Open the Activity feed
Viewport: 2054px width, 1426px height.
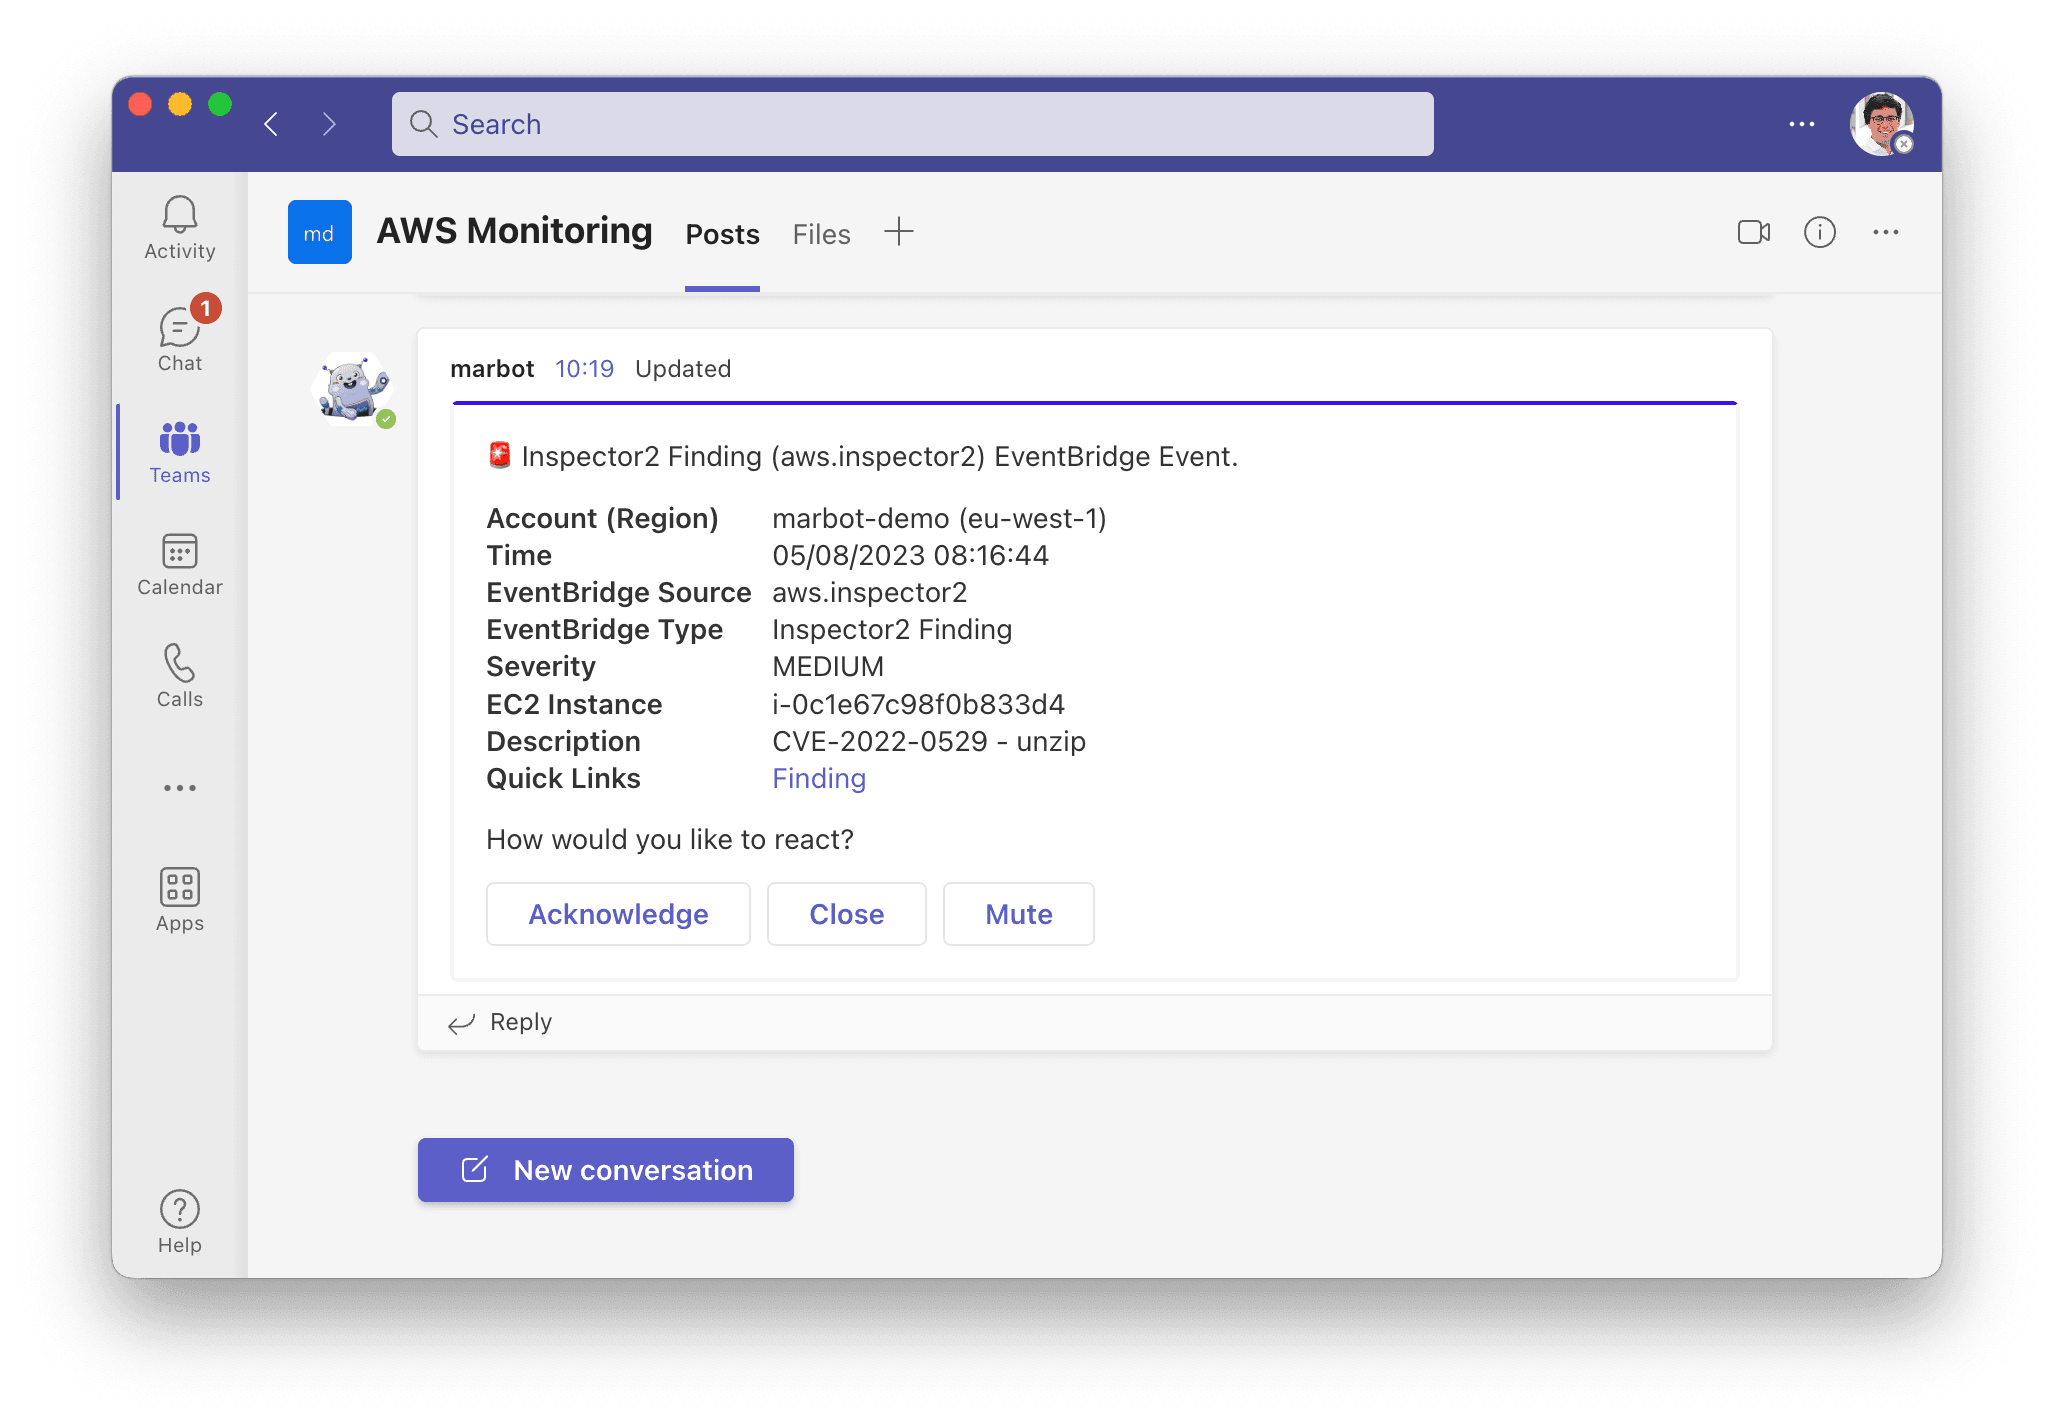(180, 228)
